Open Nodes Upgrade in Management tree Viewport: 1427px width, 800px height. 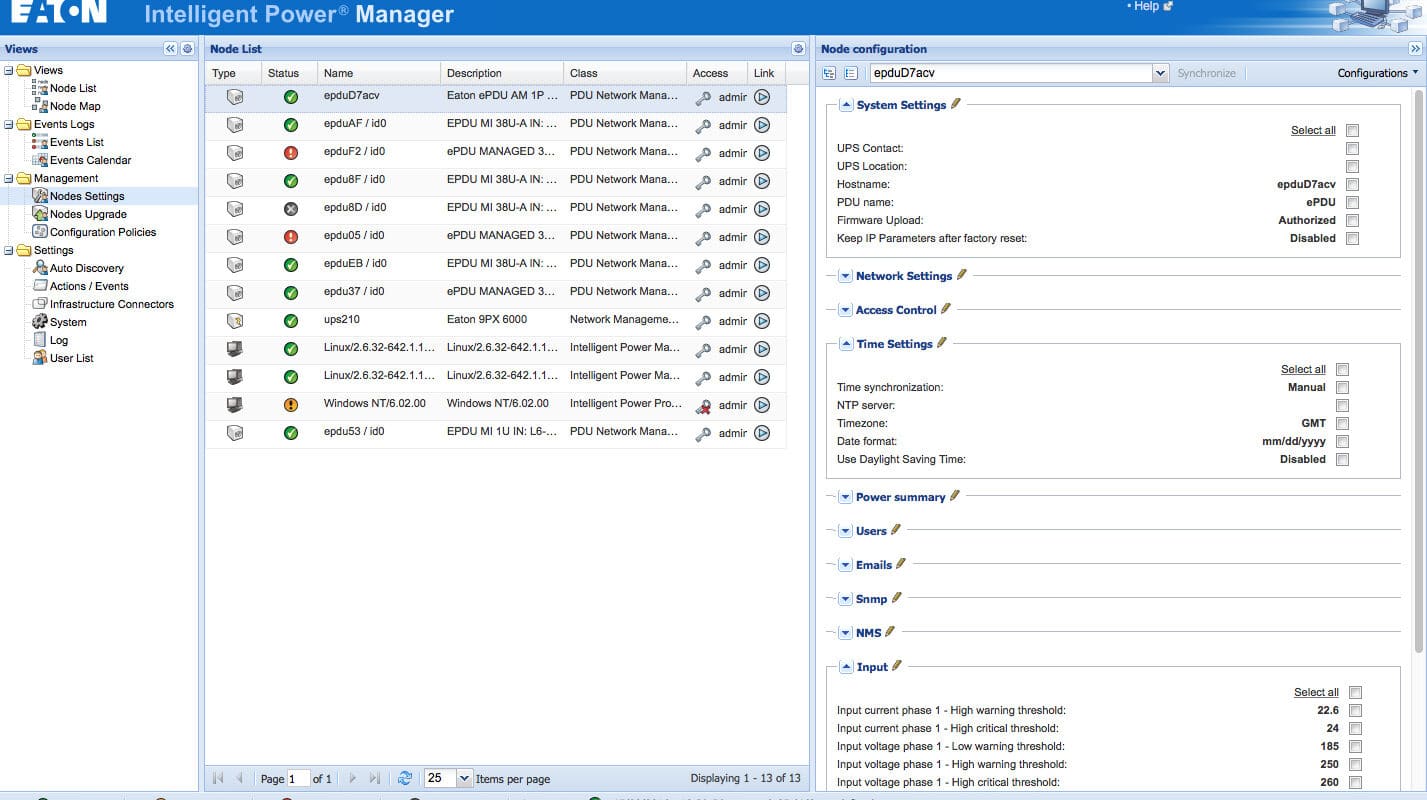tap(88, 214)
